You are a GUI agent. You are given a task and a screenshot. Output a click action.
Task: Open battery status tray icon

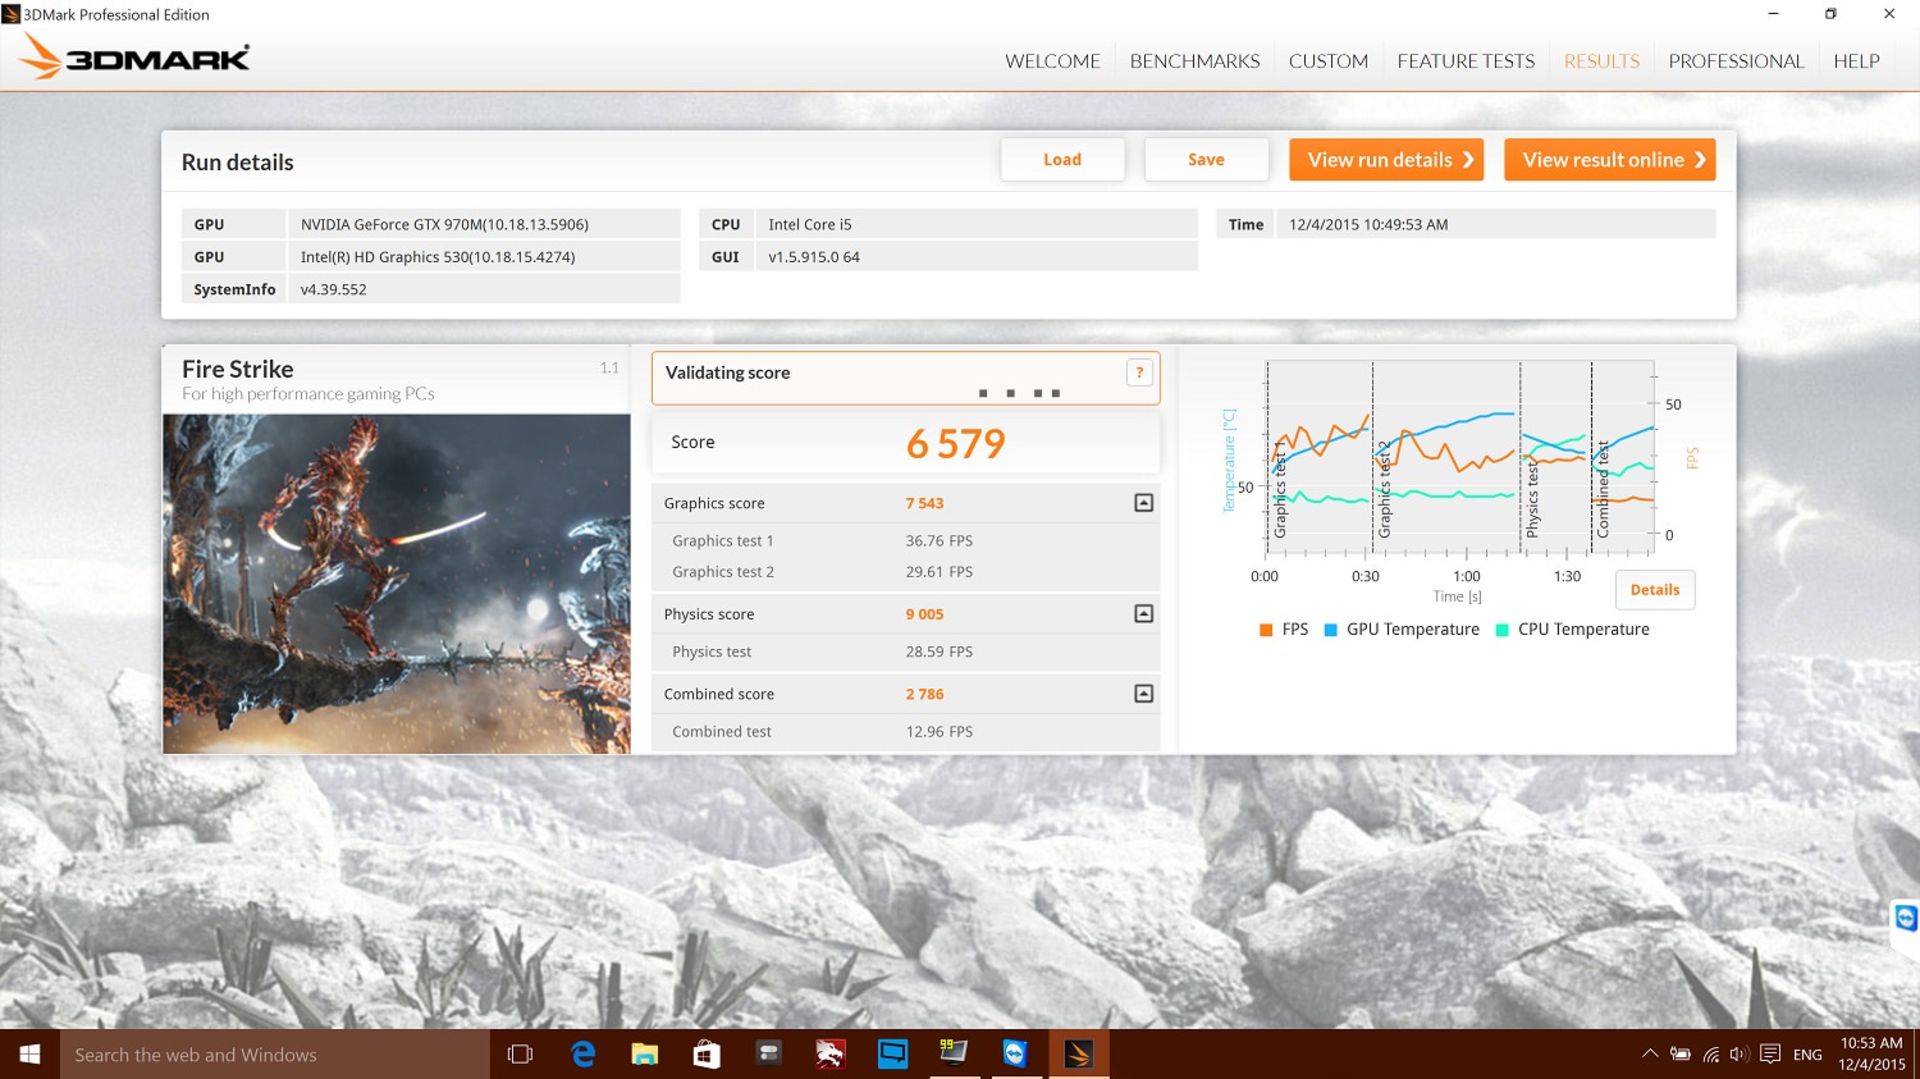point(1680,1055)
